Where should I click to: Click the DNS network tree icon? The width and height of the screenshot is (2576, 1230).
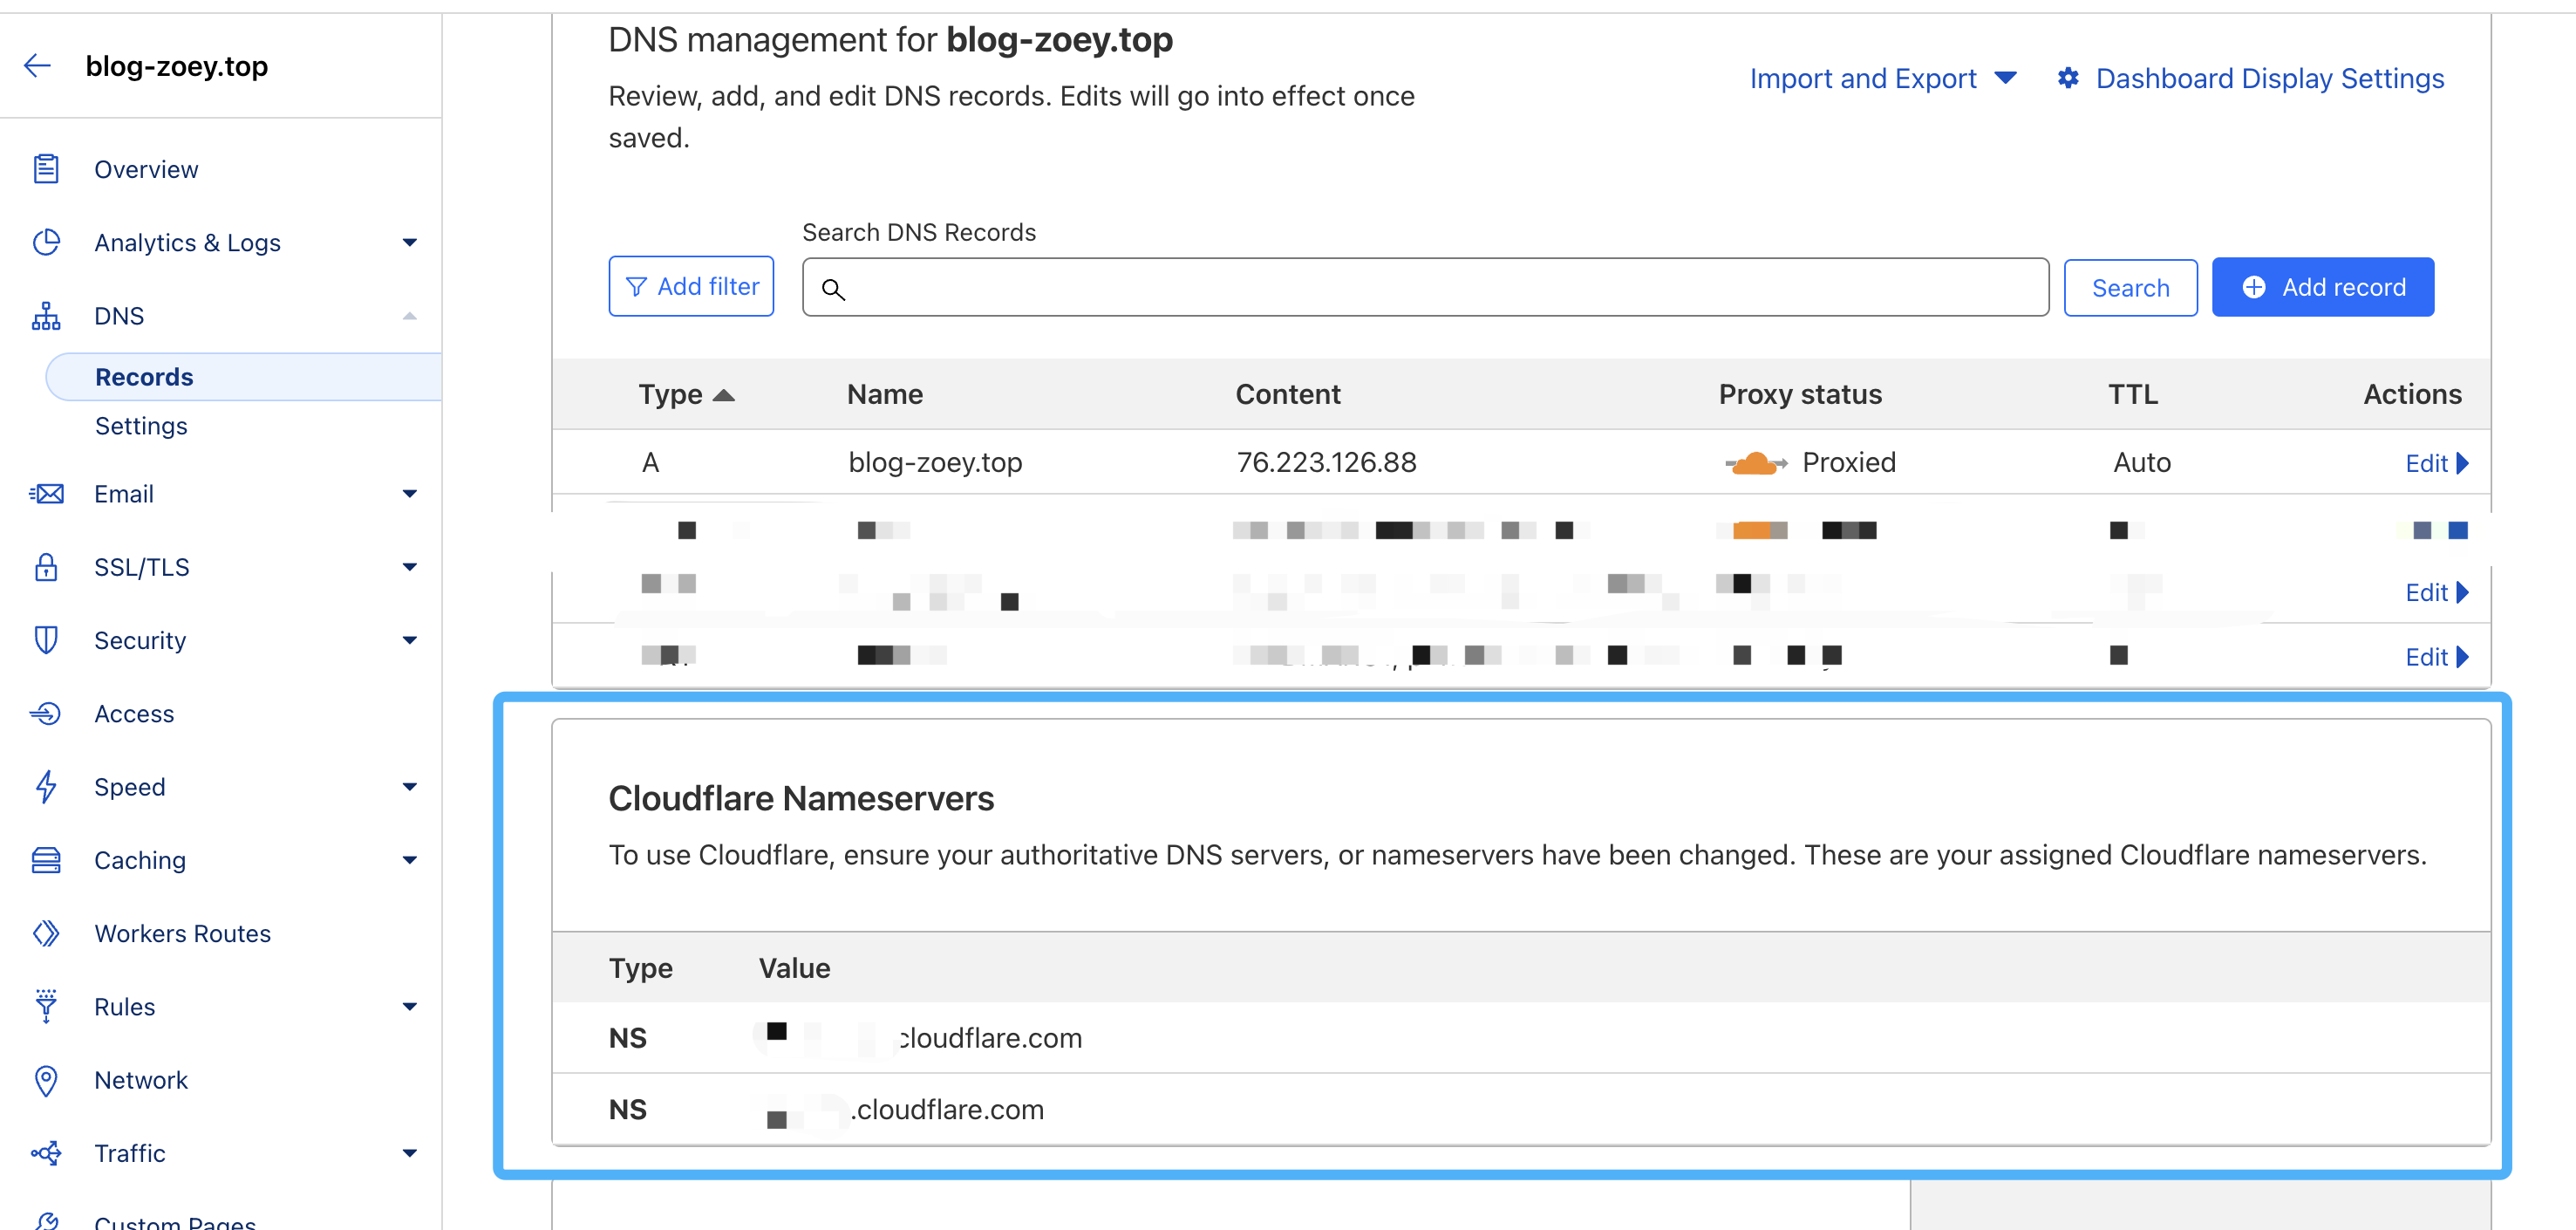tap(46, 316)
